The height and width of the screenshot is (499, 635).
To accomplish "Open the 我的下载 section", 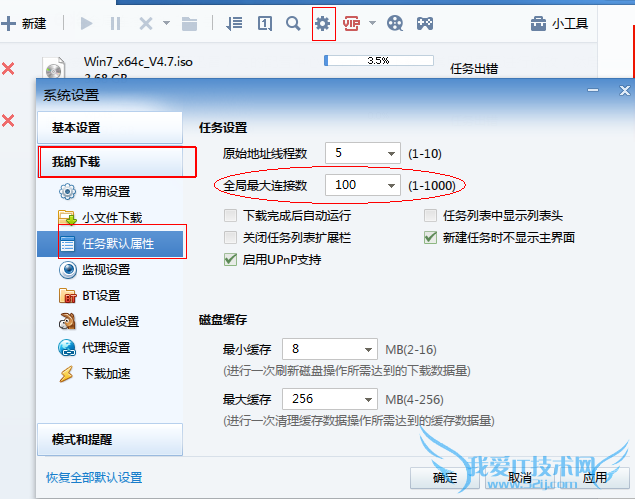I will pos(110,162).
